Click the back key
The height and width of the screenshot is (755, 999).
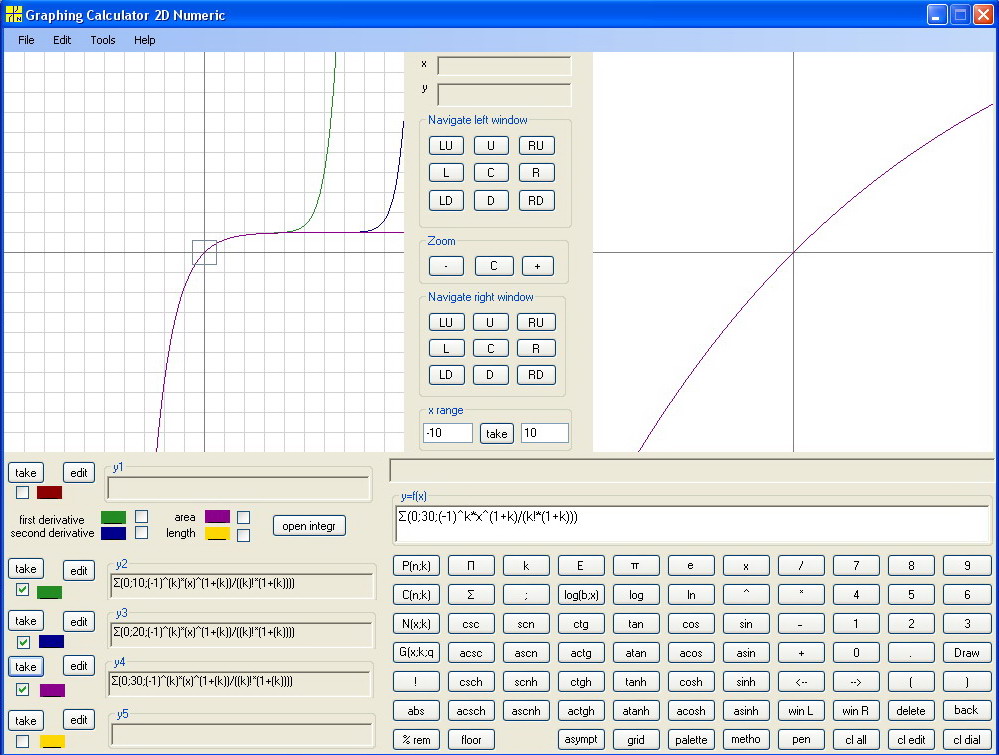tap(967, 710)
